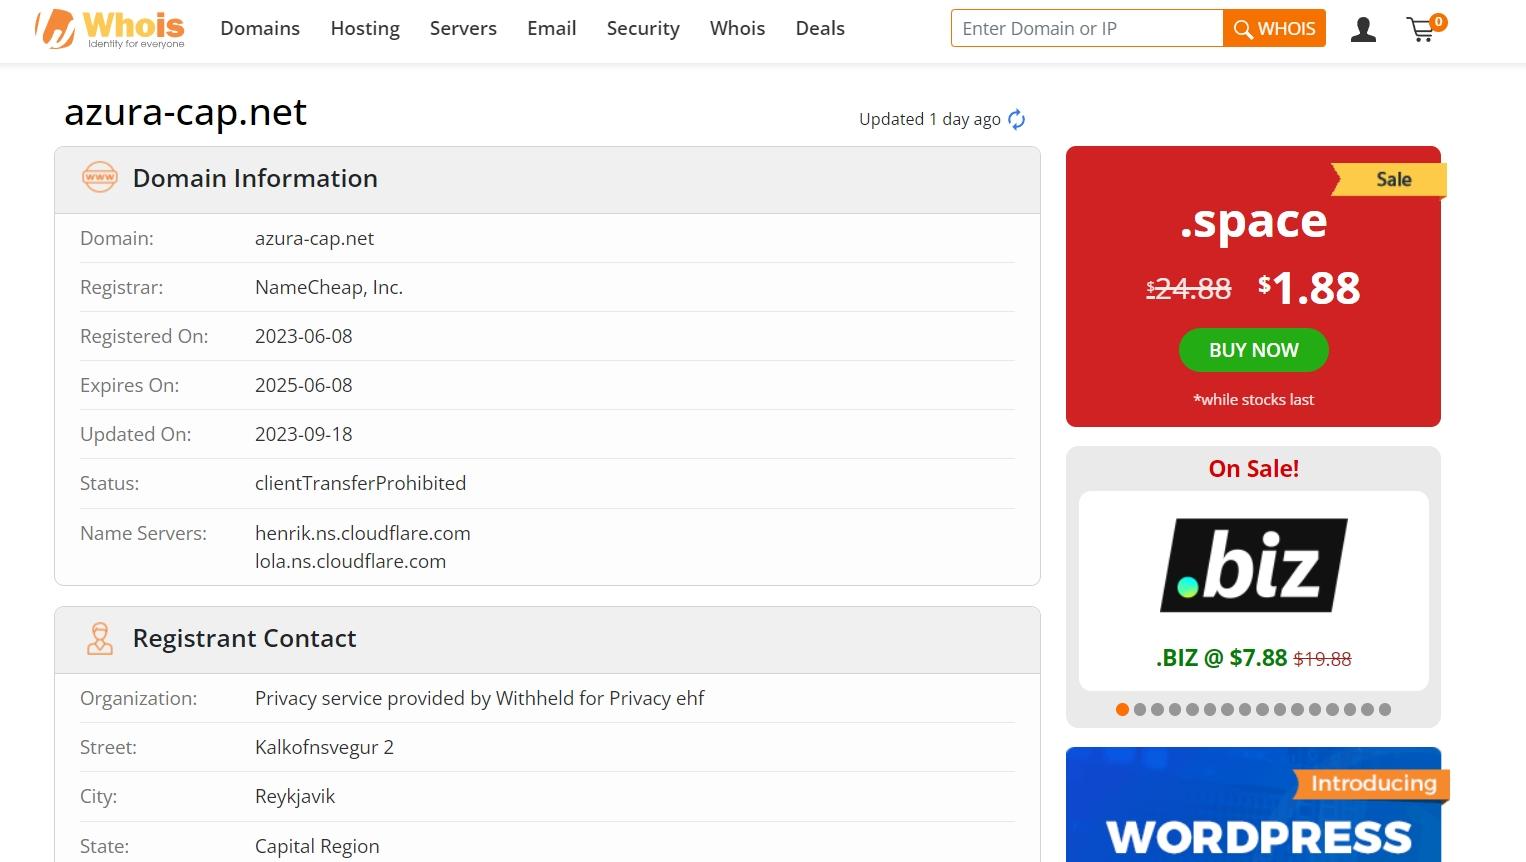Click the azura-cap.net page heading
The width and height of the screenshot is (1526, 862).
click(x=186, y=113)
